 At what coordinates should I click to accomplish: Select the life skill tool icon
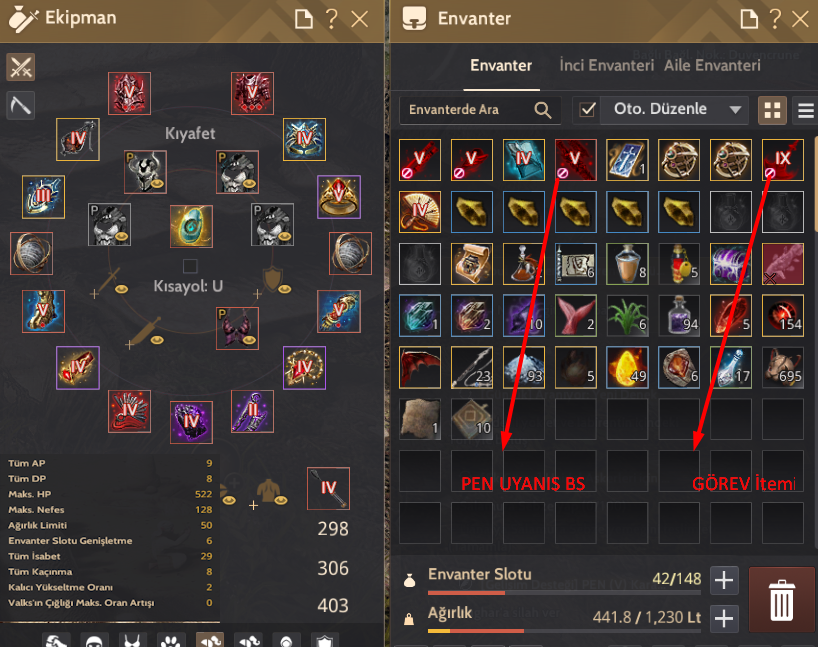tap(20, 105)
